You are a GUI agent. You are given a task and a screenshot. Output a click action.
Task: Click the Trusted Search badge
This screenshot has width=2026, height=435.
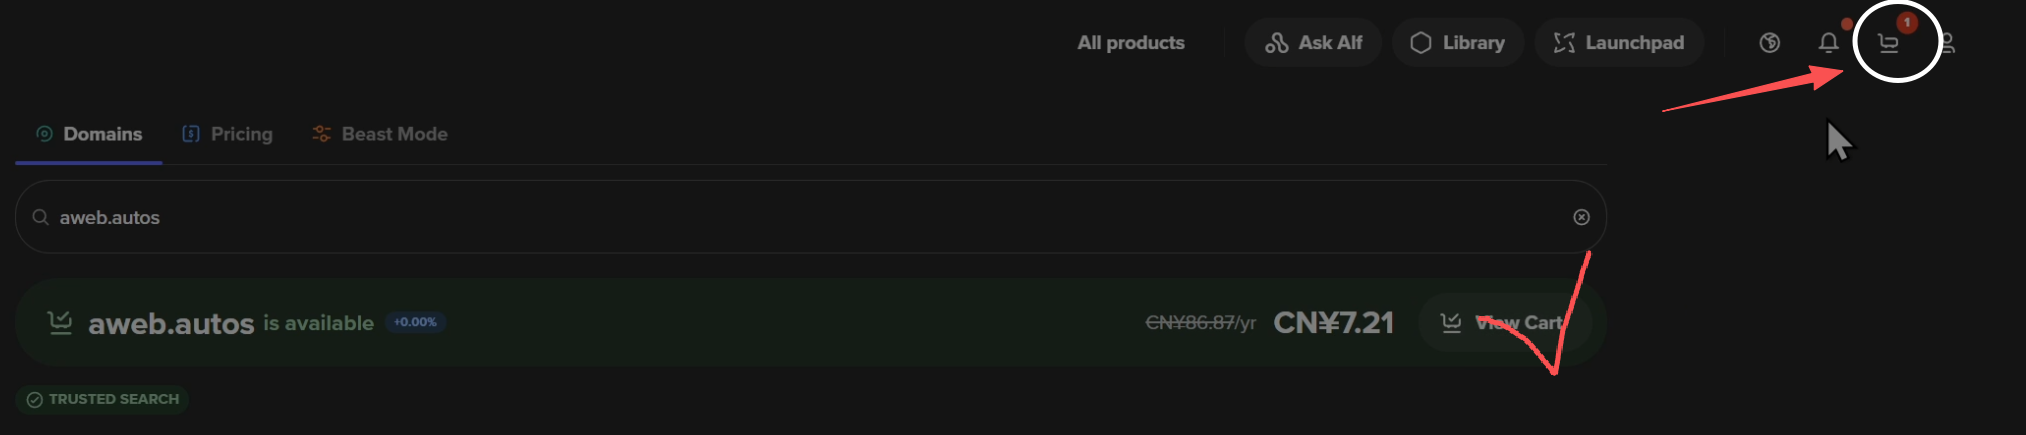pos(103,399)
